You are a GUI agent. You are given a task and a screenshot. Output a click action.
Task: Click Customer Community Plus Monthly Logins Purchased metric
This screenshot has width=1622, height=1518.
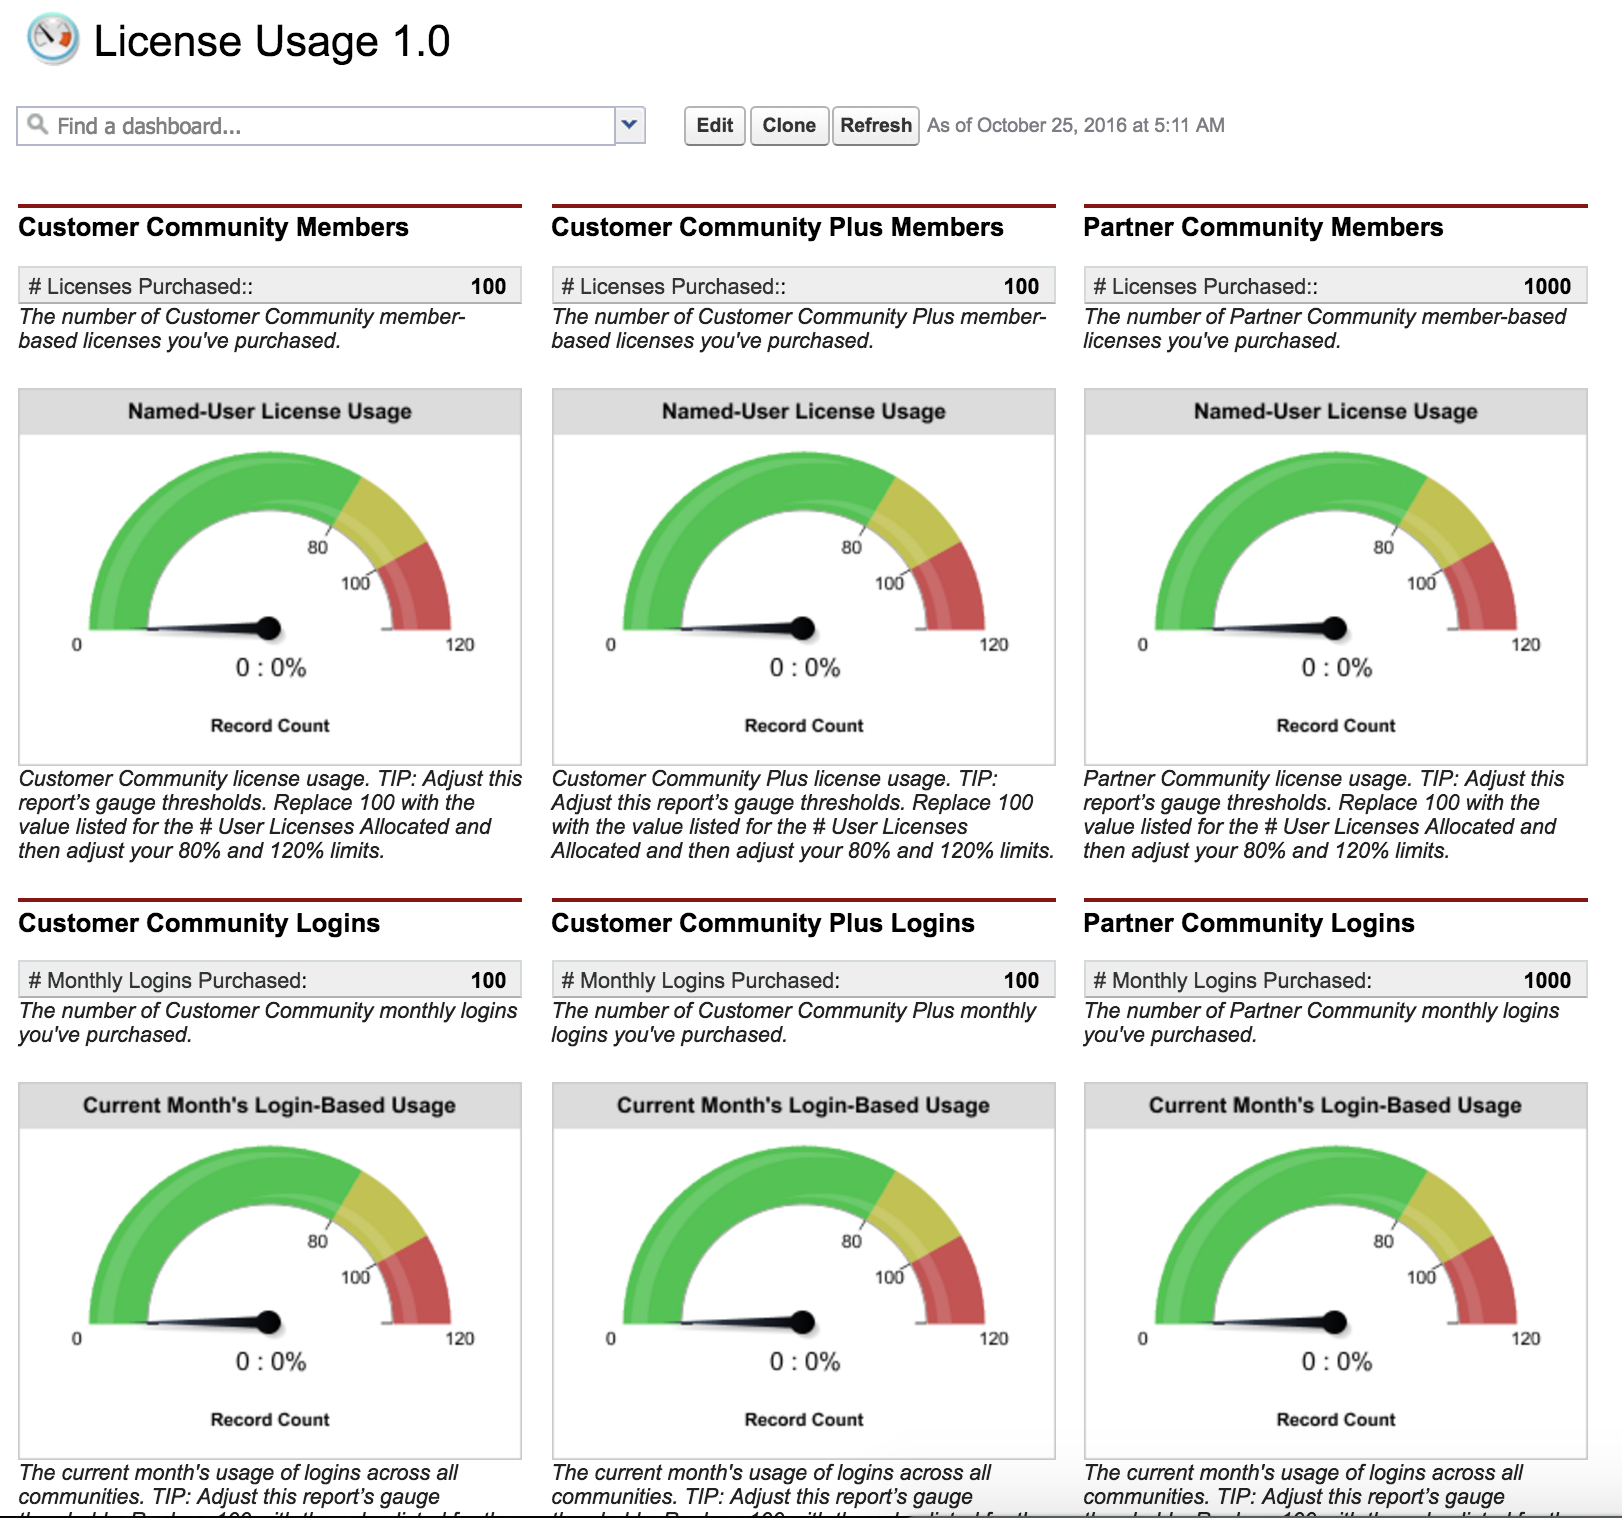pos(803,980)
